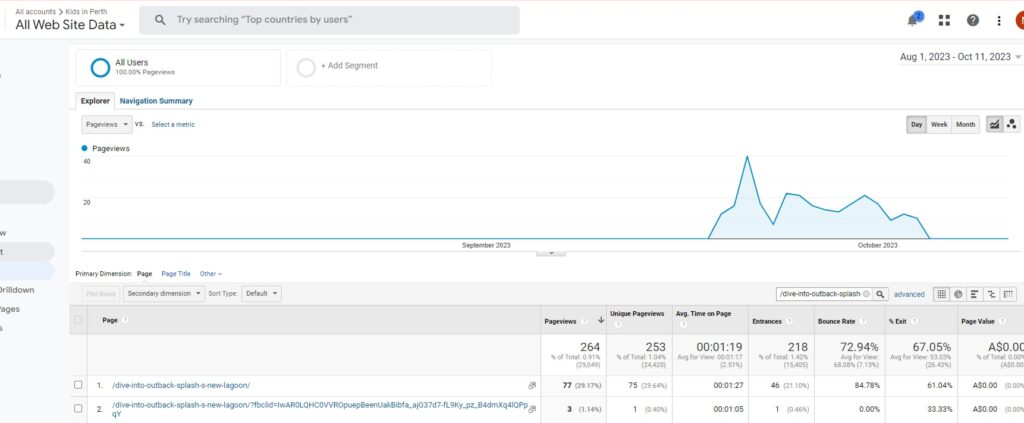1024x423 pixels.
Task: Expand the Secondary dimension dropdown
Action: (x=165, y=294)
